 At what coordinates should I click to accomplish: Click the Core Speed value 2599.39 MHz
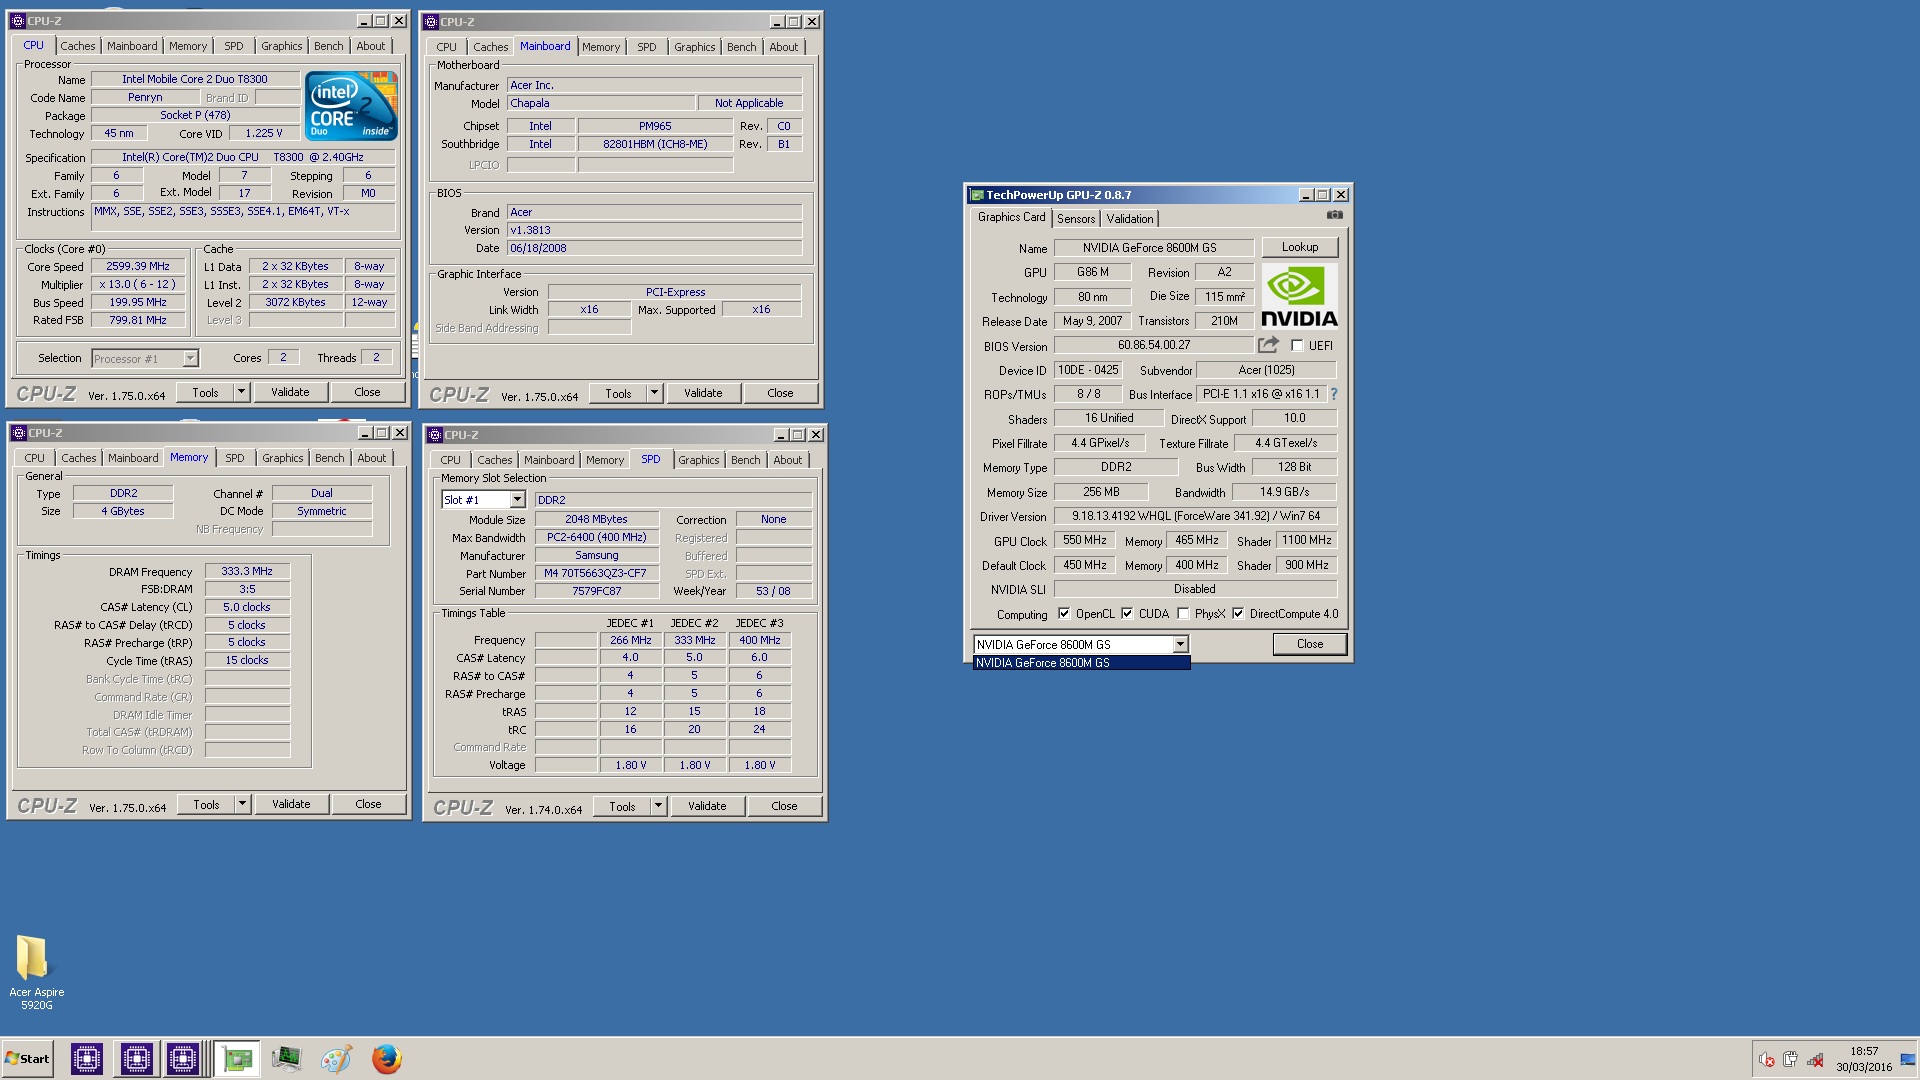pos(139,267)
